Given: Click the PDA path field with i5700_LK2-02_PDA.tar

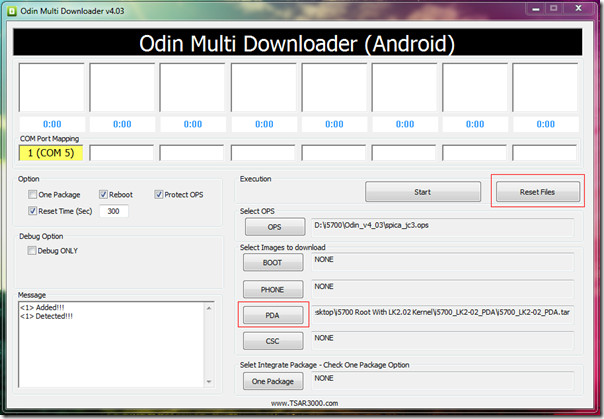Looking at the screenshot, I should [443, 315].
